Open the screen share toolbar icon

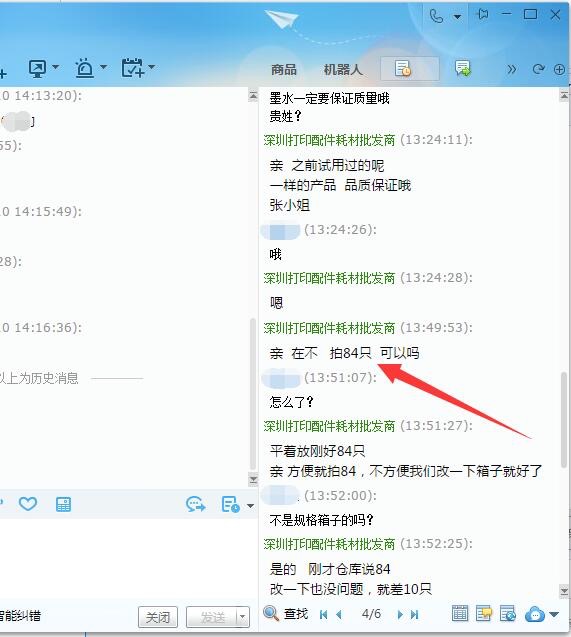pyautogui.click(x=37, y=69)
